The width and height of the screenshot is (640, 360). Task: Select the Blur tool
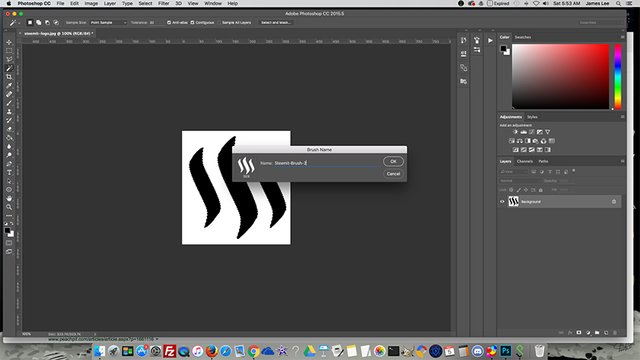[9, 147]
